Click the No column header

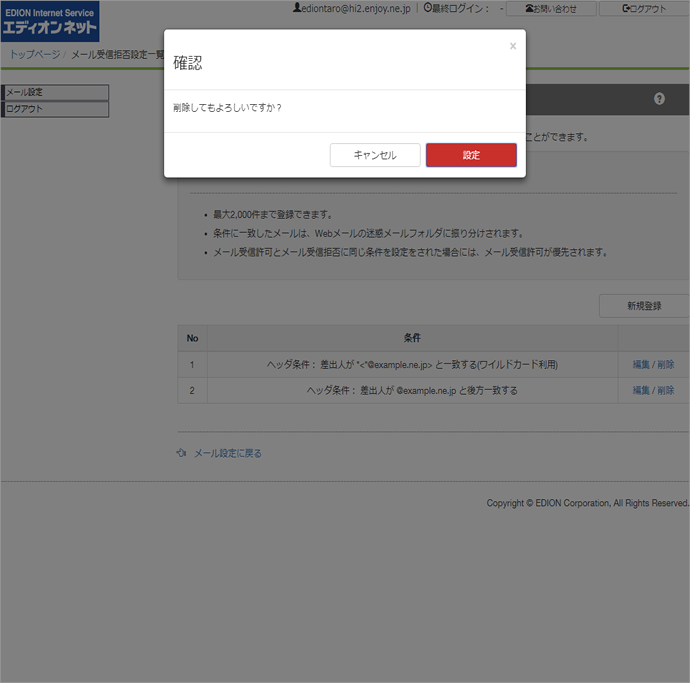[x=192, y=338]
